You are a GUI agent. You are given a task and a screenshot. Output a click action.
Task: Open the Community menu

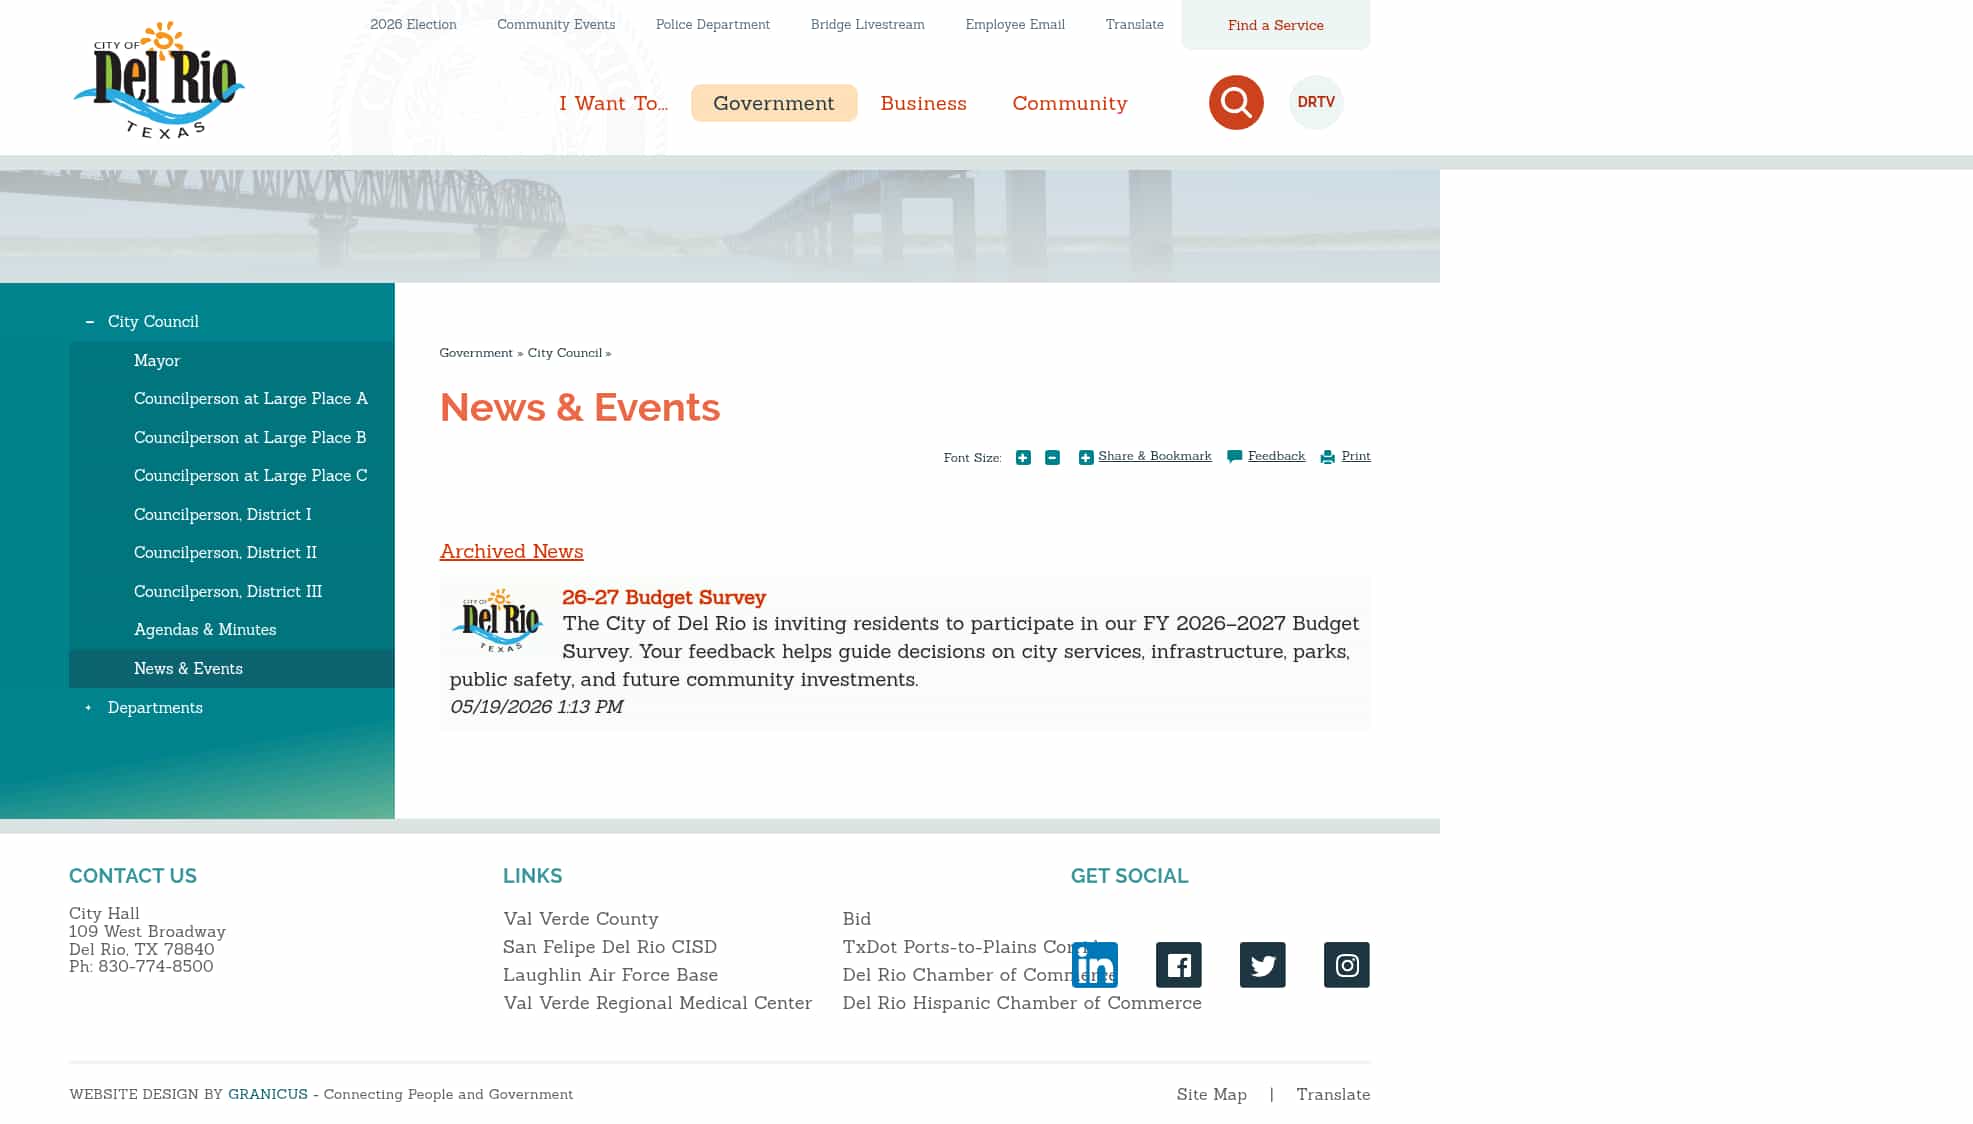[1070, 103]
